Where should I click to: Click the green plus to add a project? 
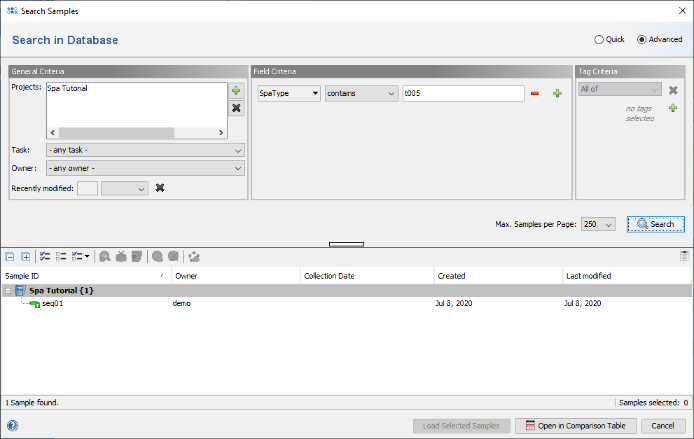[x=236, y=90]
